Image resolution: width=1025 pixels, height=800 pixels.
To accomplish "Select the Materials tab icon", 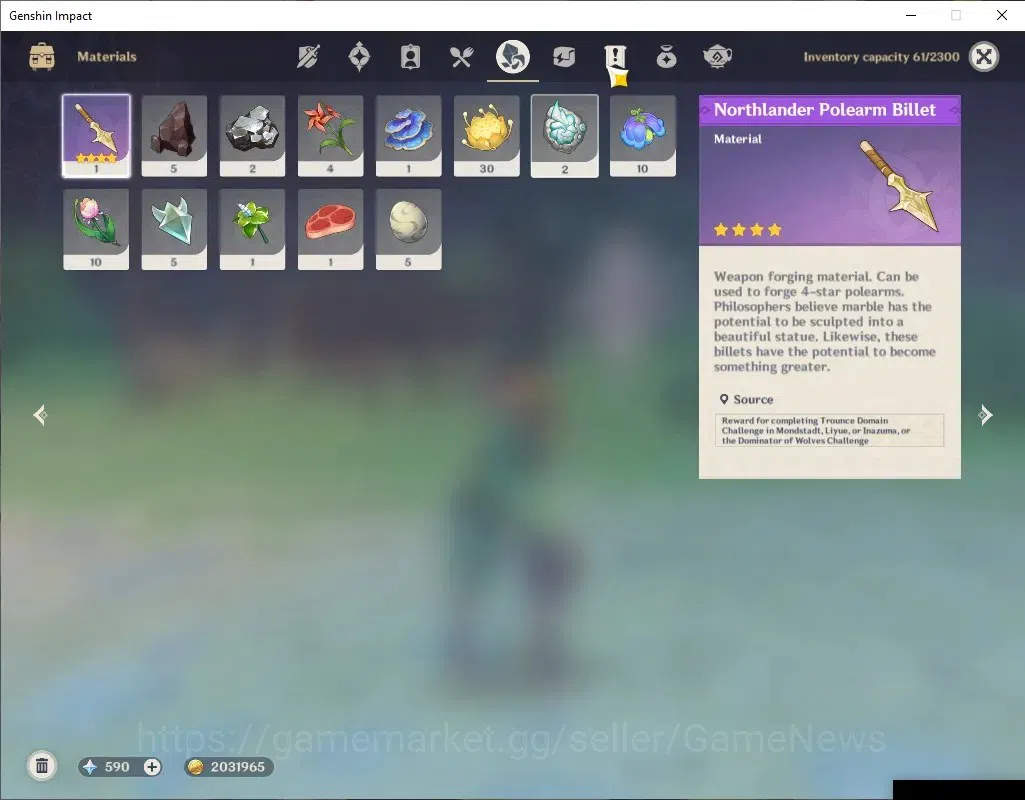I will tap(512, 57).
